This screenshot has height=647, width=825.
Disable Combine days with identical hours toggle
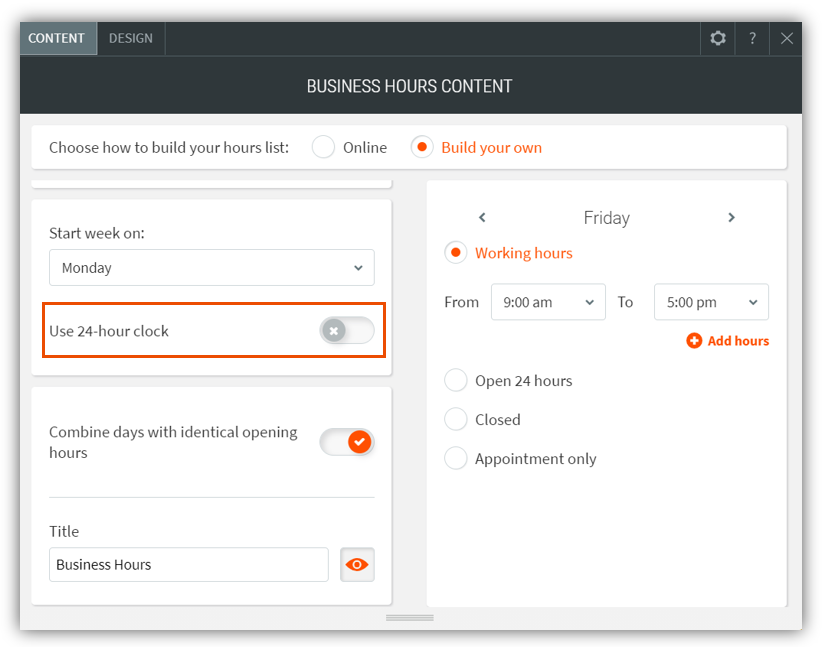point(347,442)
